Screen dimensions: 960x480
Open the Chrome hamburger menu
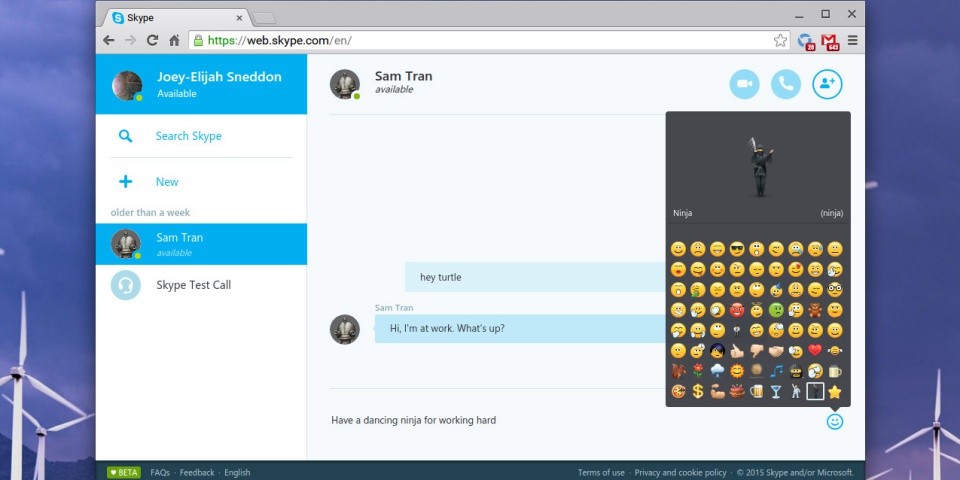[x=852, y=40]
